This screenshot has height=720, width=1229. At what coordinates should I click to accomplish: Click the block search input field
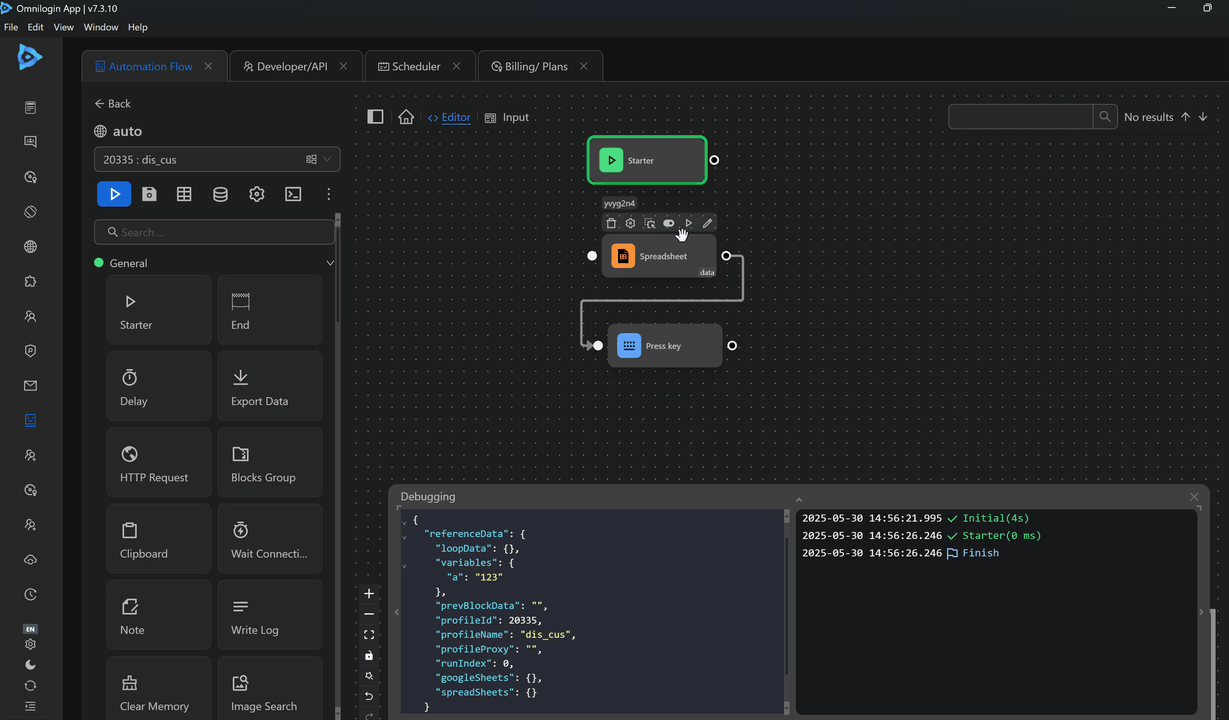tap(215, 232)
